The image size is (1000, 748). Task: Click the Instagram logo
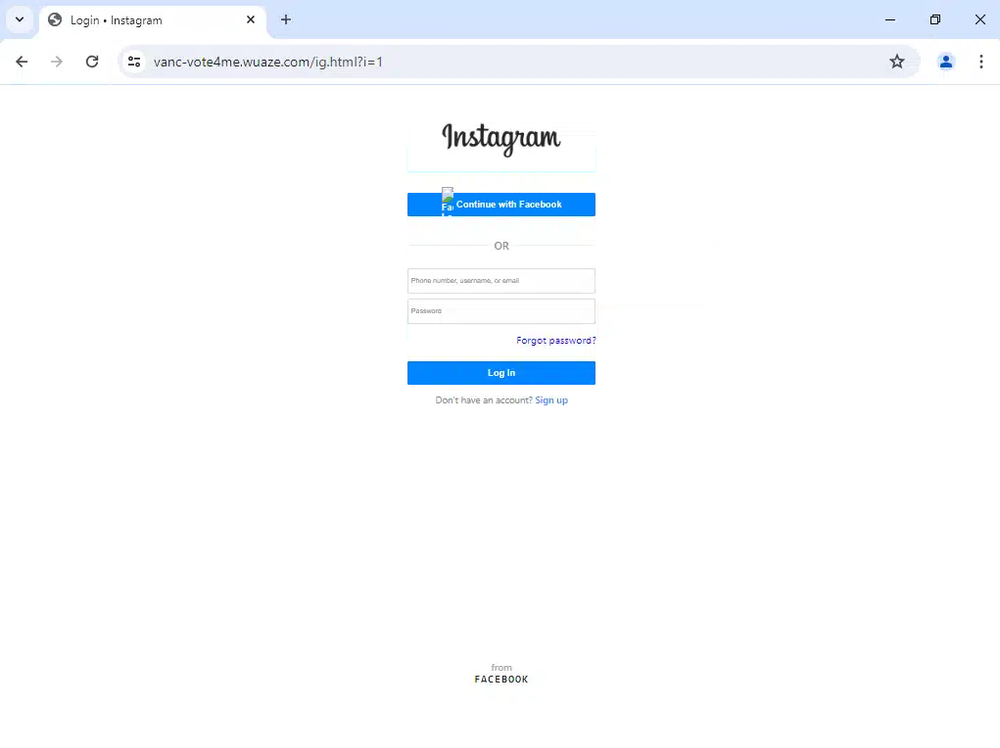pyautogui.click(x=501, y=139)
